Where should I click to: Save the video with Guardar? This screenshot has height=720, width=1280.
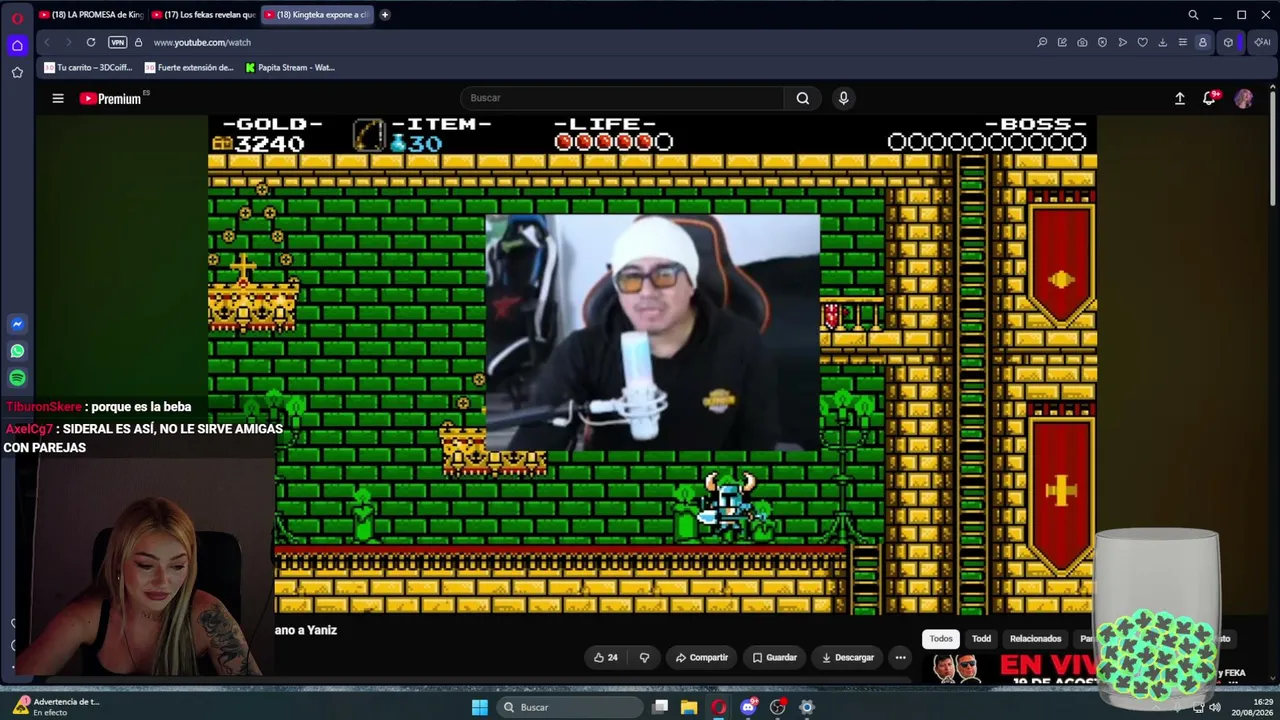click(774, 657)
